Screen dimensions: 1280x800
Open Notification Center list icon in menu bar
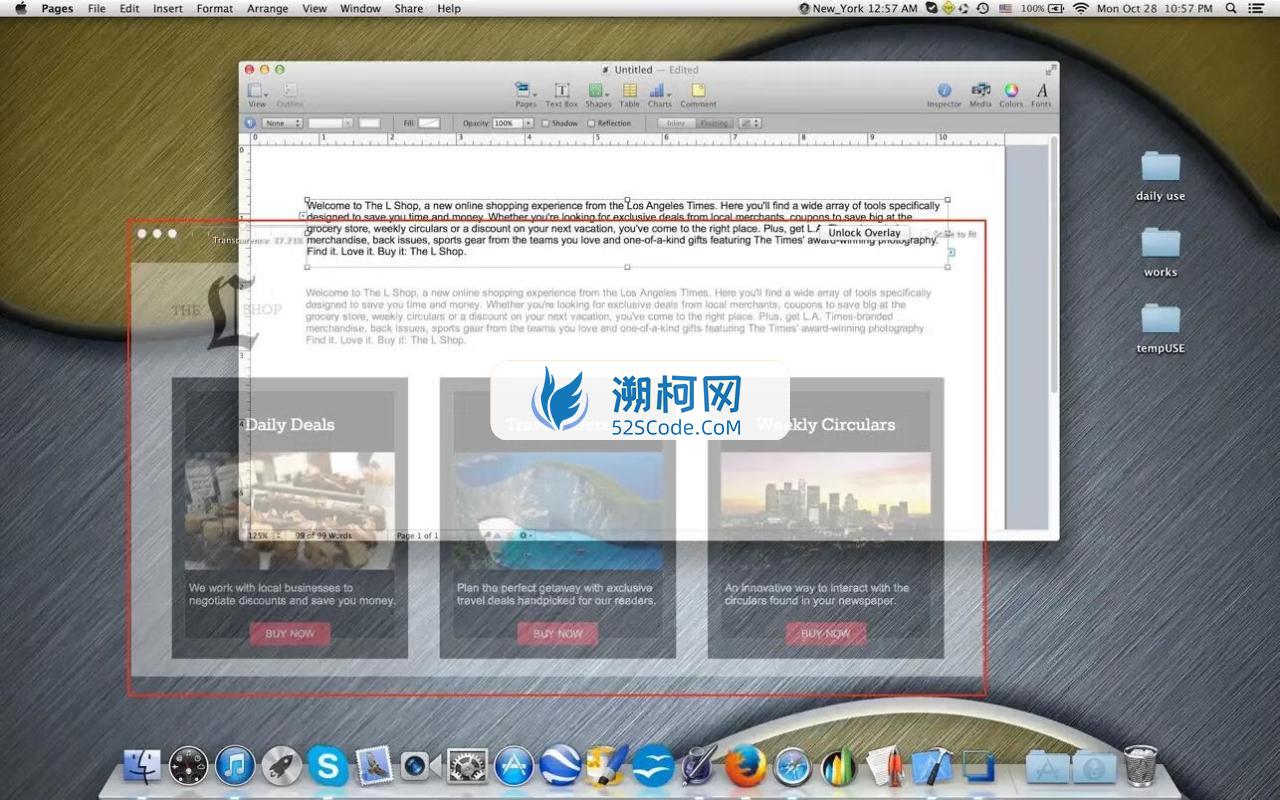[x=1256, y=8]
